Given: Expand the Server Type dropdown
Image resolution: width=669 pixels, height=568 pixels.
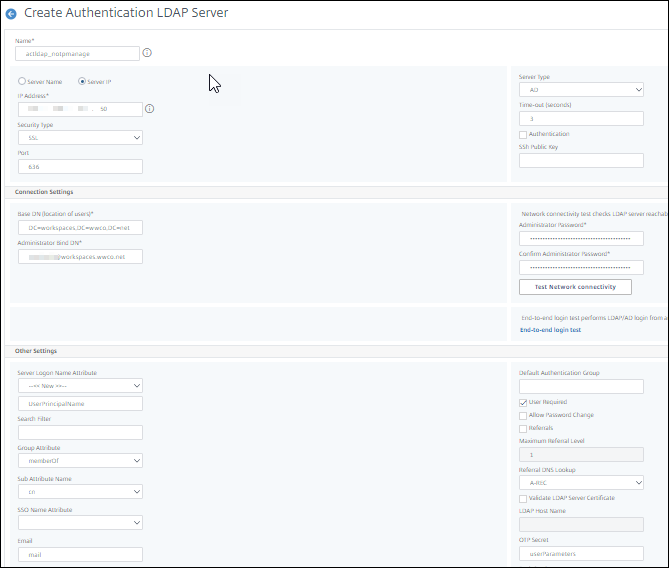Looking at the screenshot, I should pyautogui.click(x=581, y=90).
